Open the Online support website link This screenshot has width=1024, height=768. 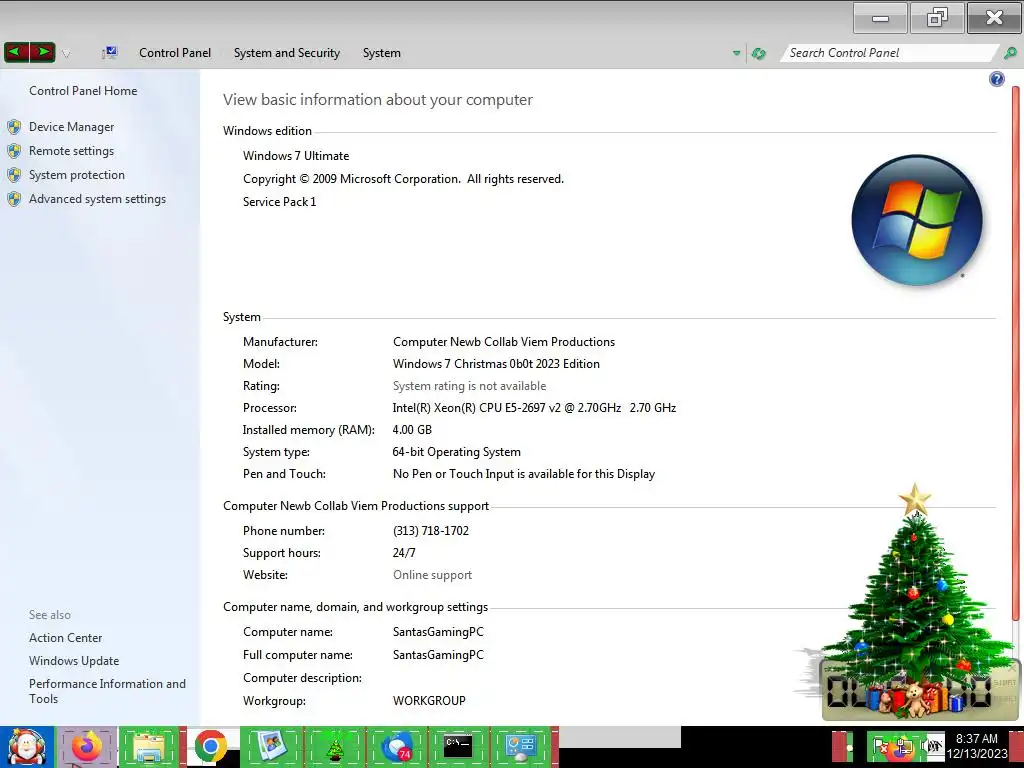click(432, 575)
